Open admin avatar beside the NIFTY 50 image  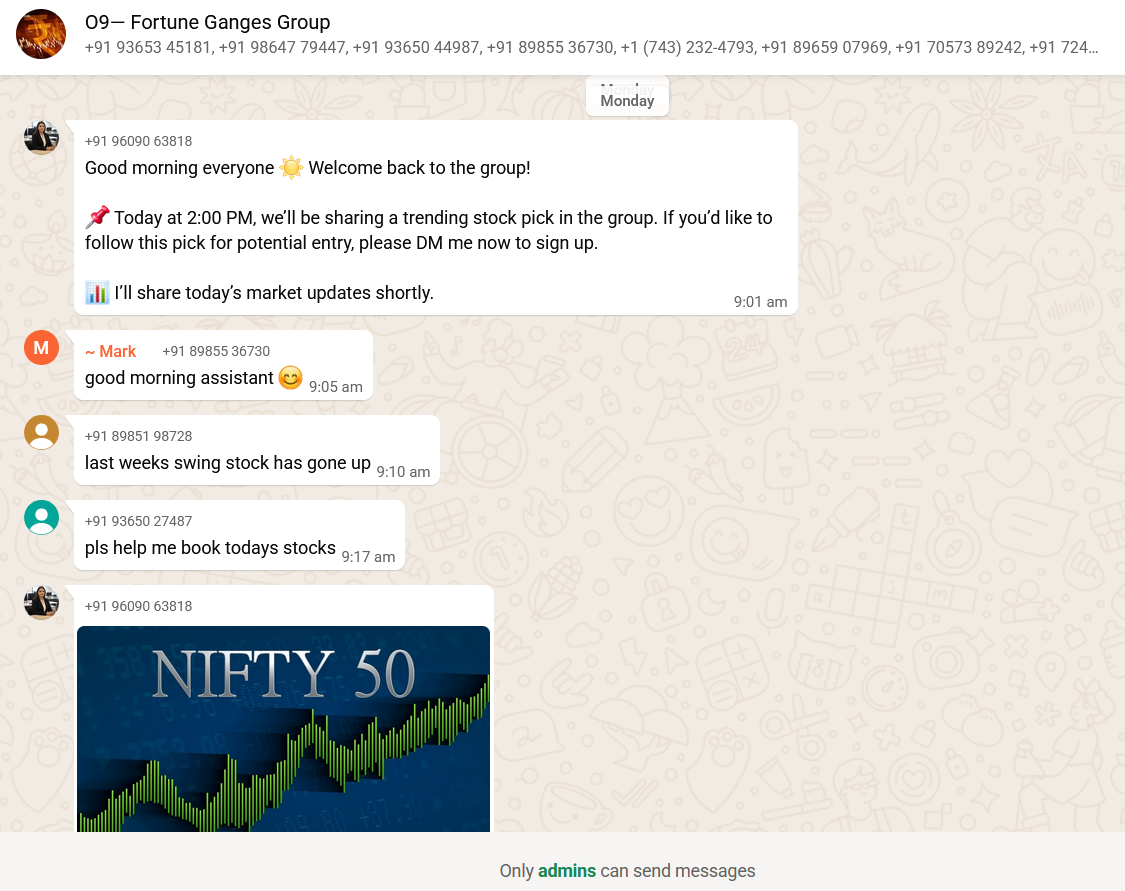tap(42, 603)
